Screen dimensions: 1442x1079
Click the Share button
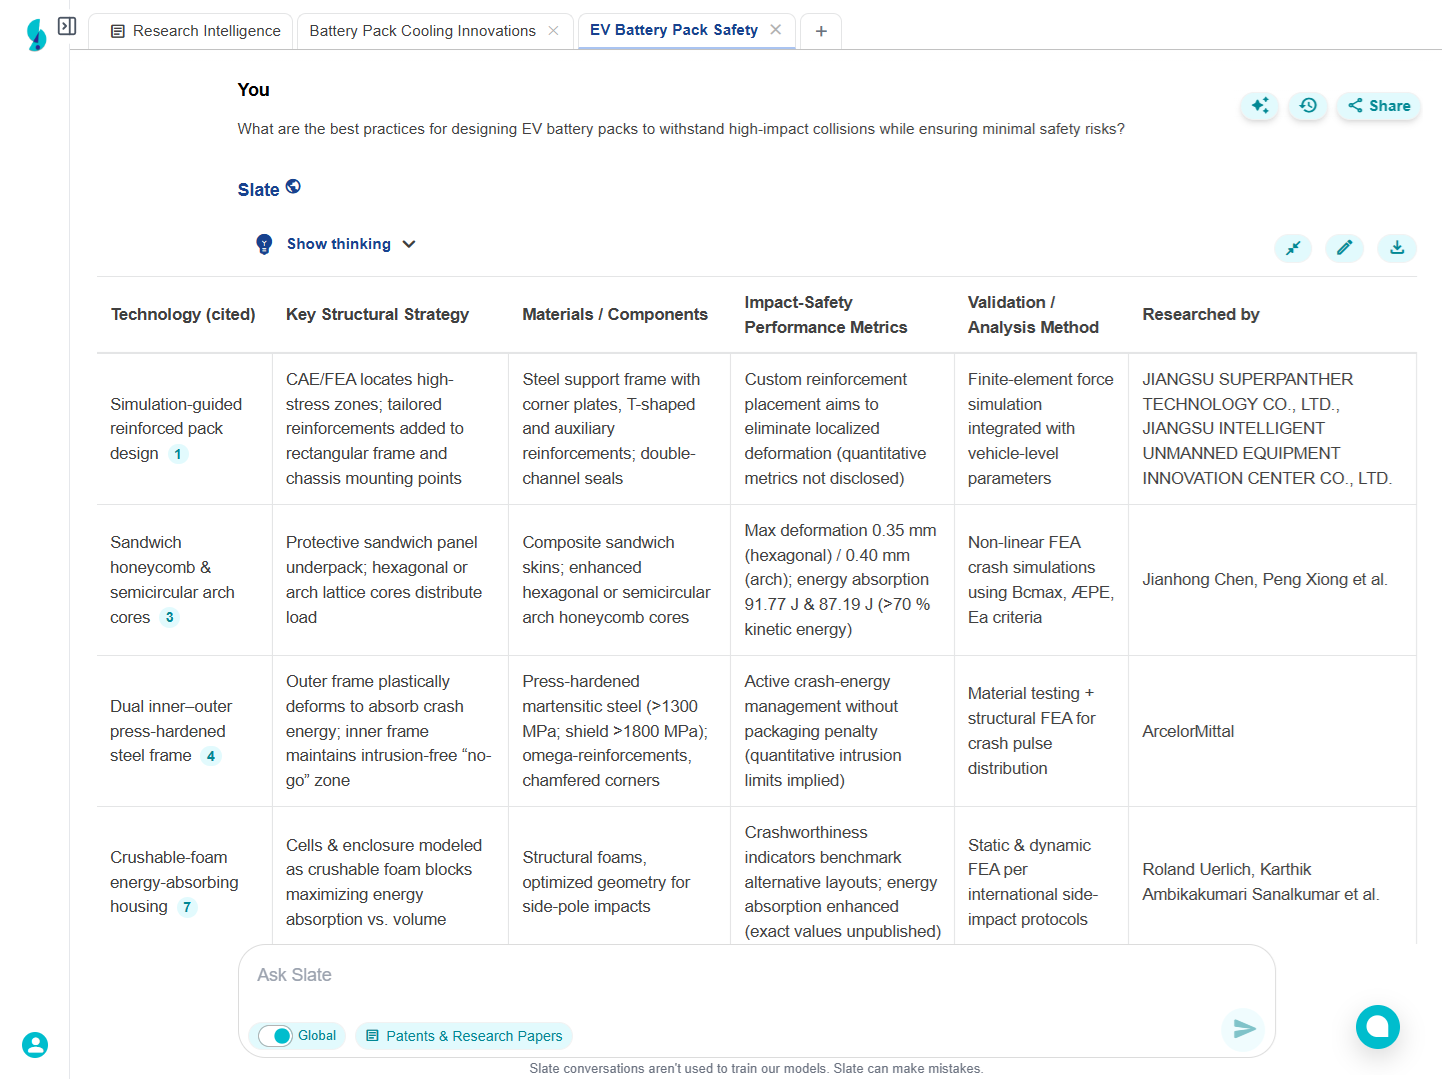click(1379, 105)
